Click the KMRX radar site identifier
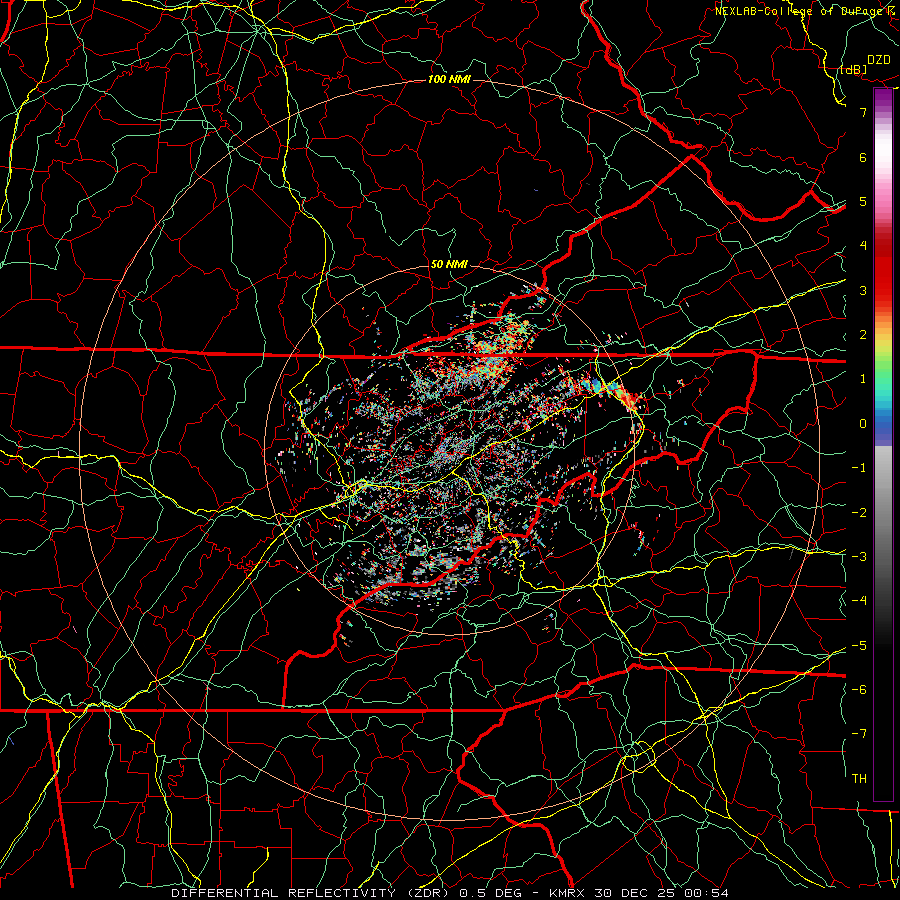Screen dimensions: 900x900 coord(567,893)
